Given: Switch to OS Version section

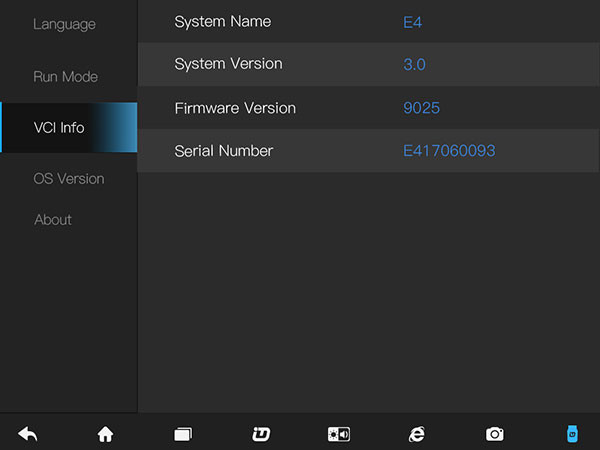Looking at the screenshot, I should pyautogui.click(x=69, y=179).
